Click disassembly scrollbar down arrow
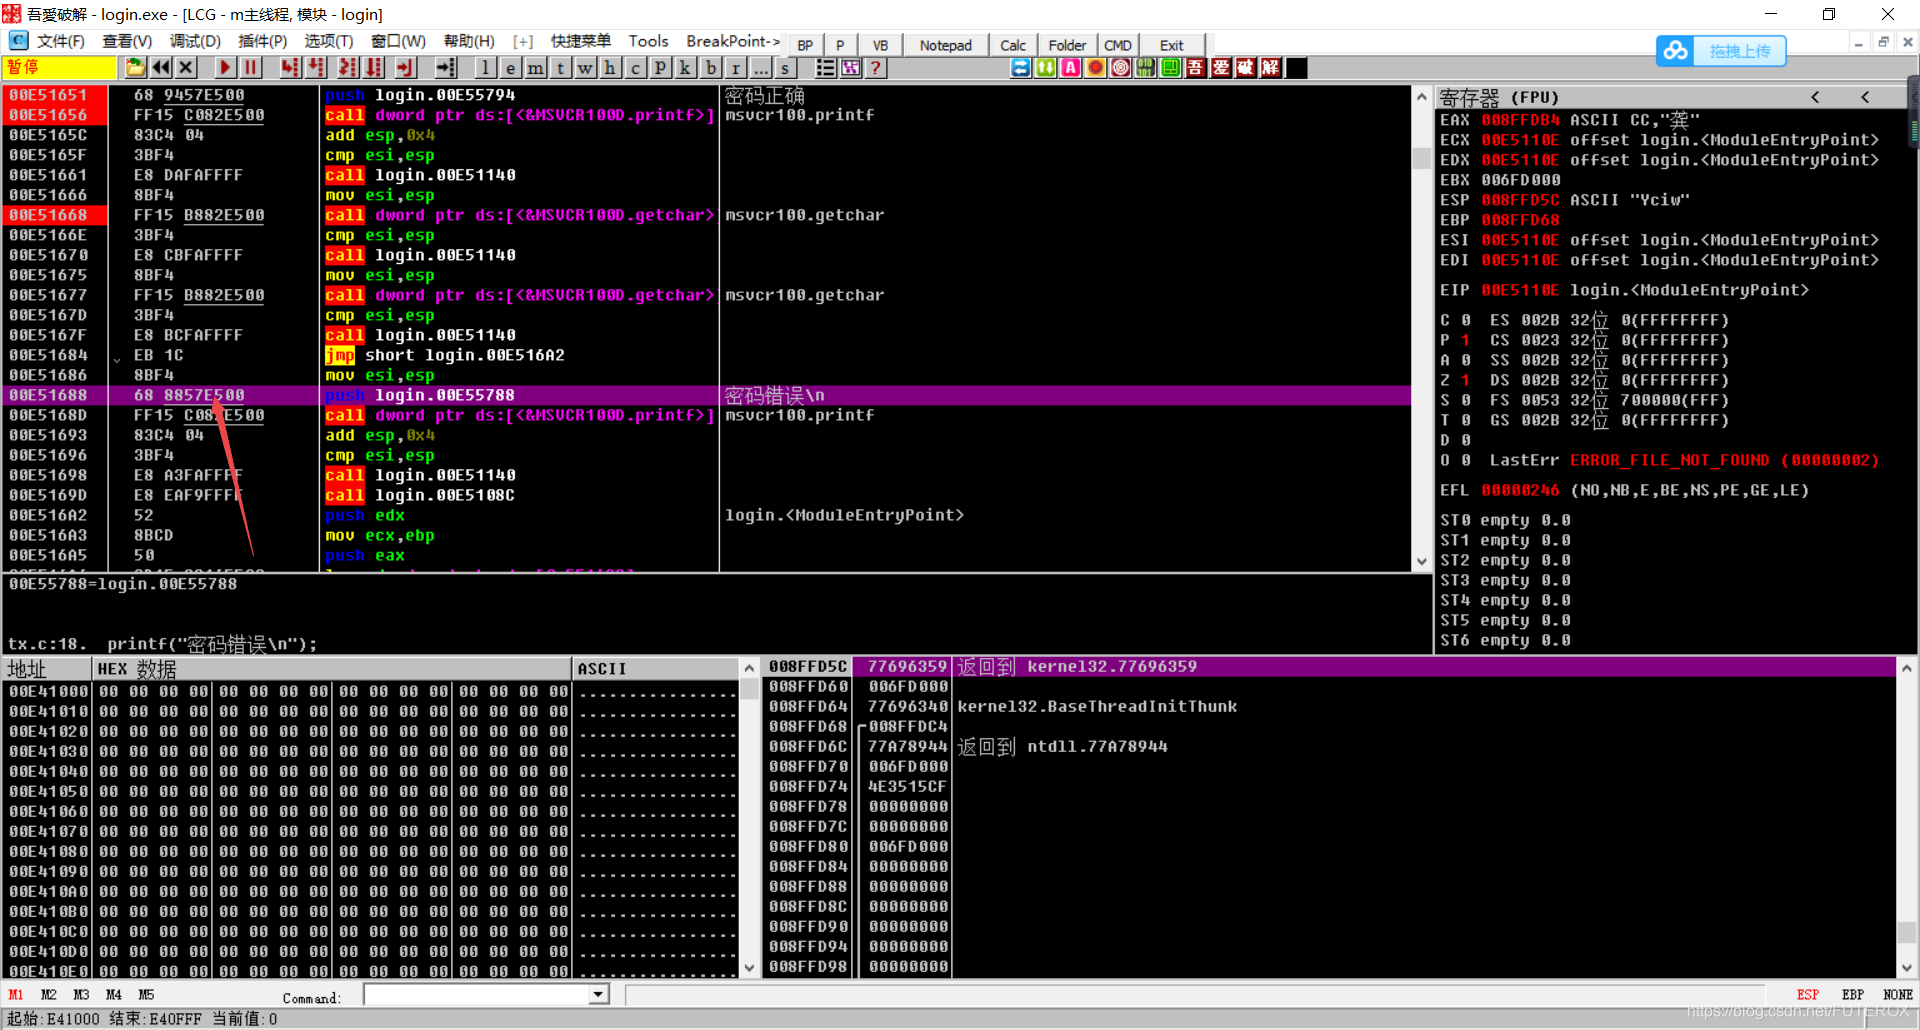 1422,562
